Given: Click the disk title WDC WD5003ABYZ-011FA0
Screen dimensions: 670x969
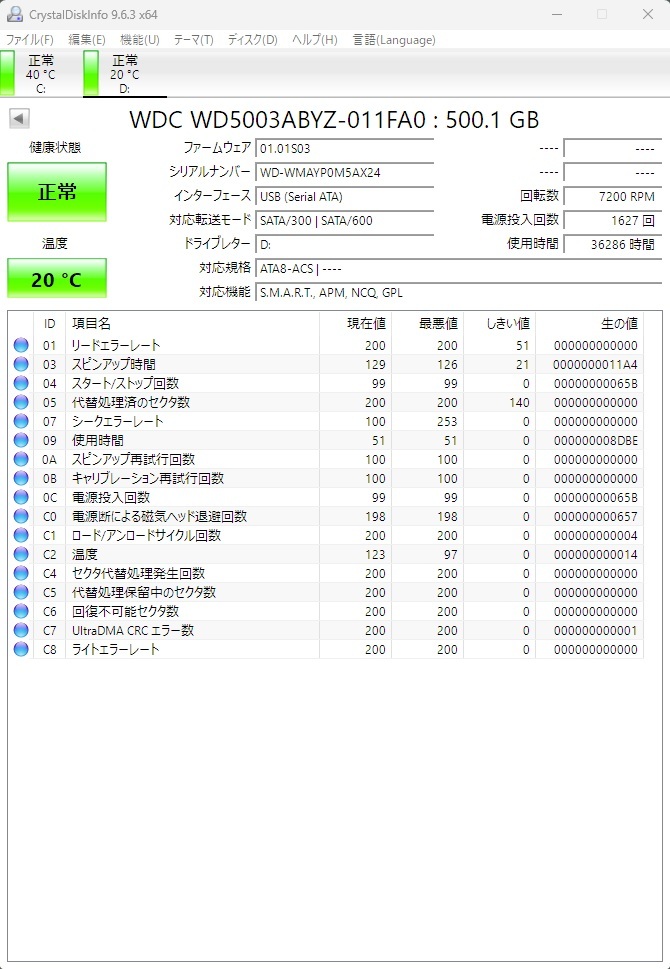Looking at the screenshot, I should pos(334,119).
